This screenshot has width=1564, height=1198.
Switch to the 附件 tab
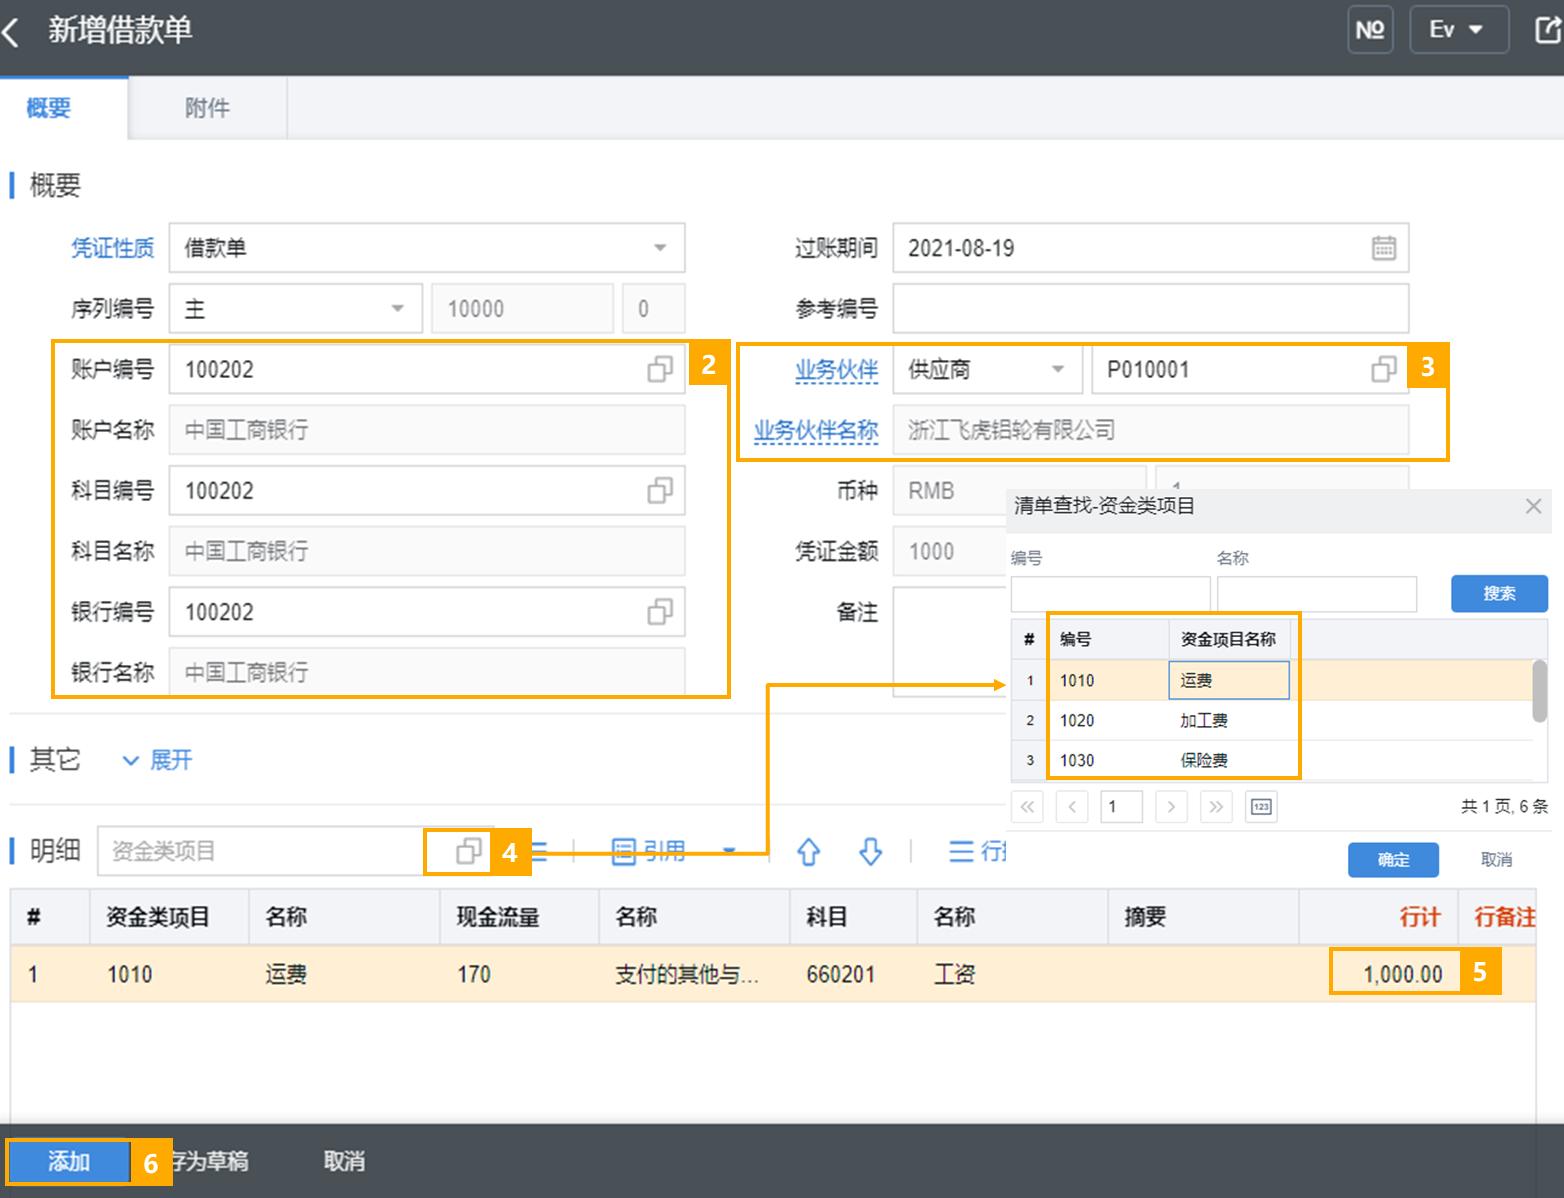coord(207,108)
